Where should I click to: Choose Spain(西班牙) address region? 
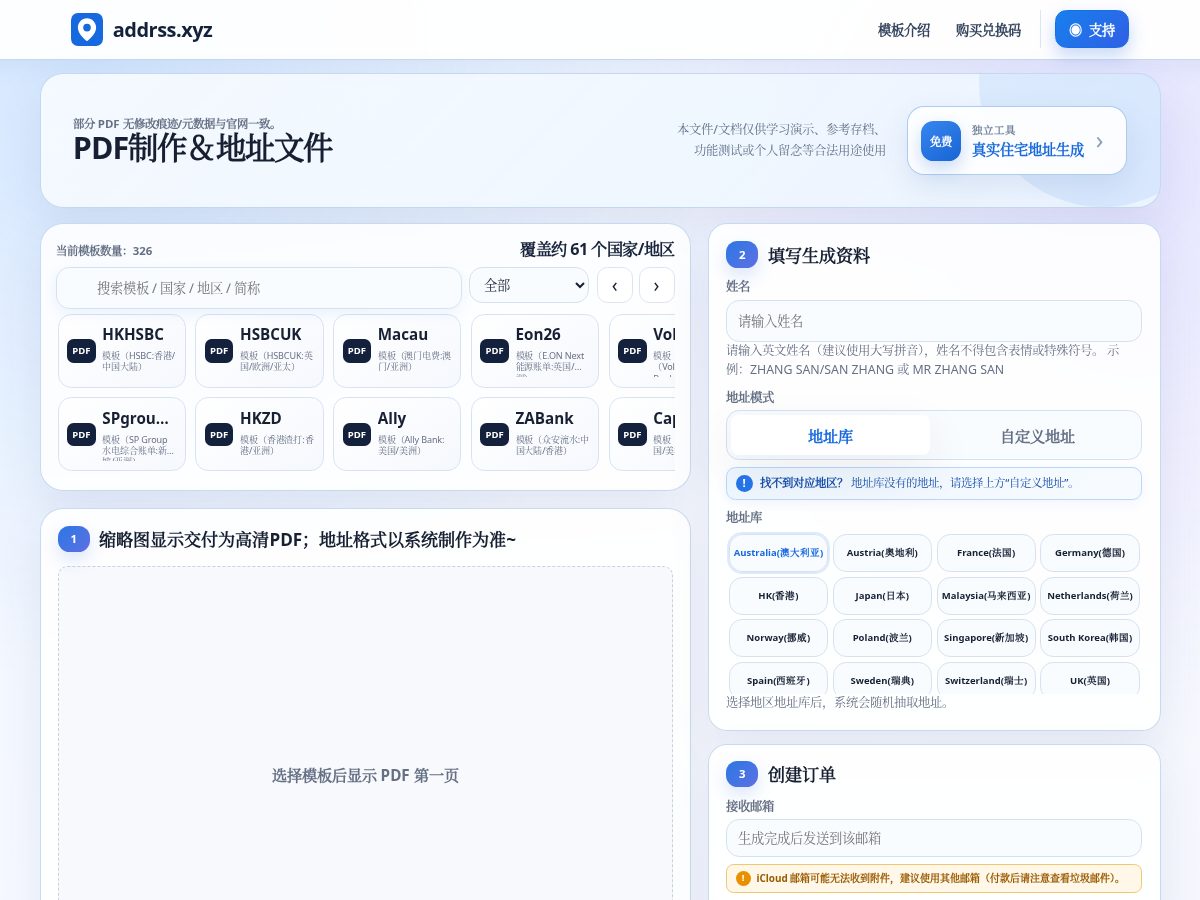[x=778, y=679]
